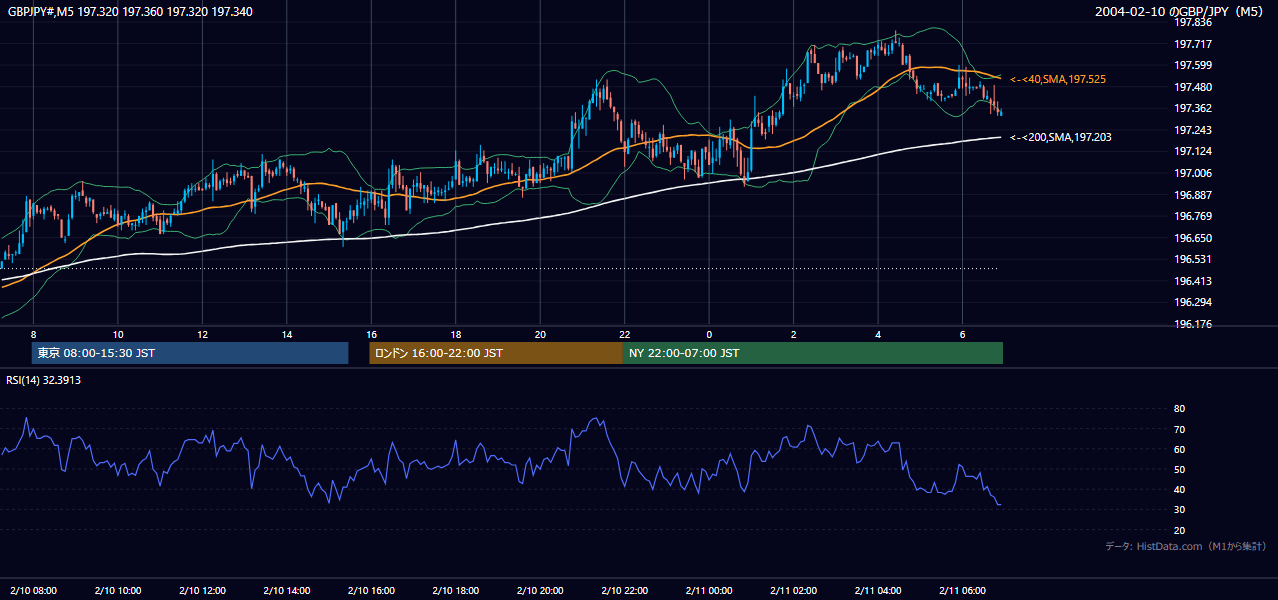This screenshot has width=1278, height=600.
Task: Click the bottom date label 2/10 22:00
Action: [625, 590]
